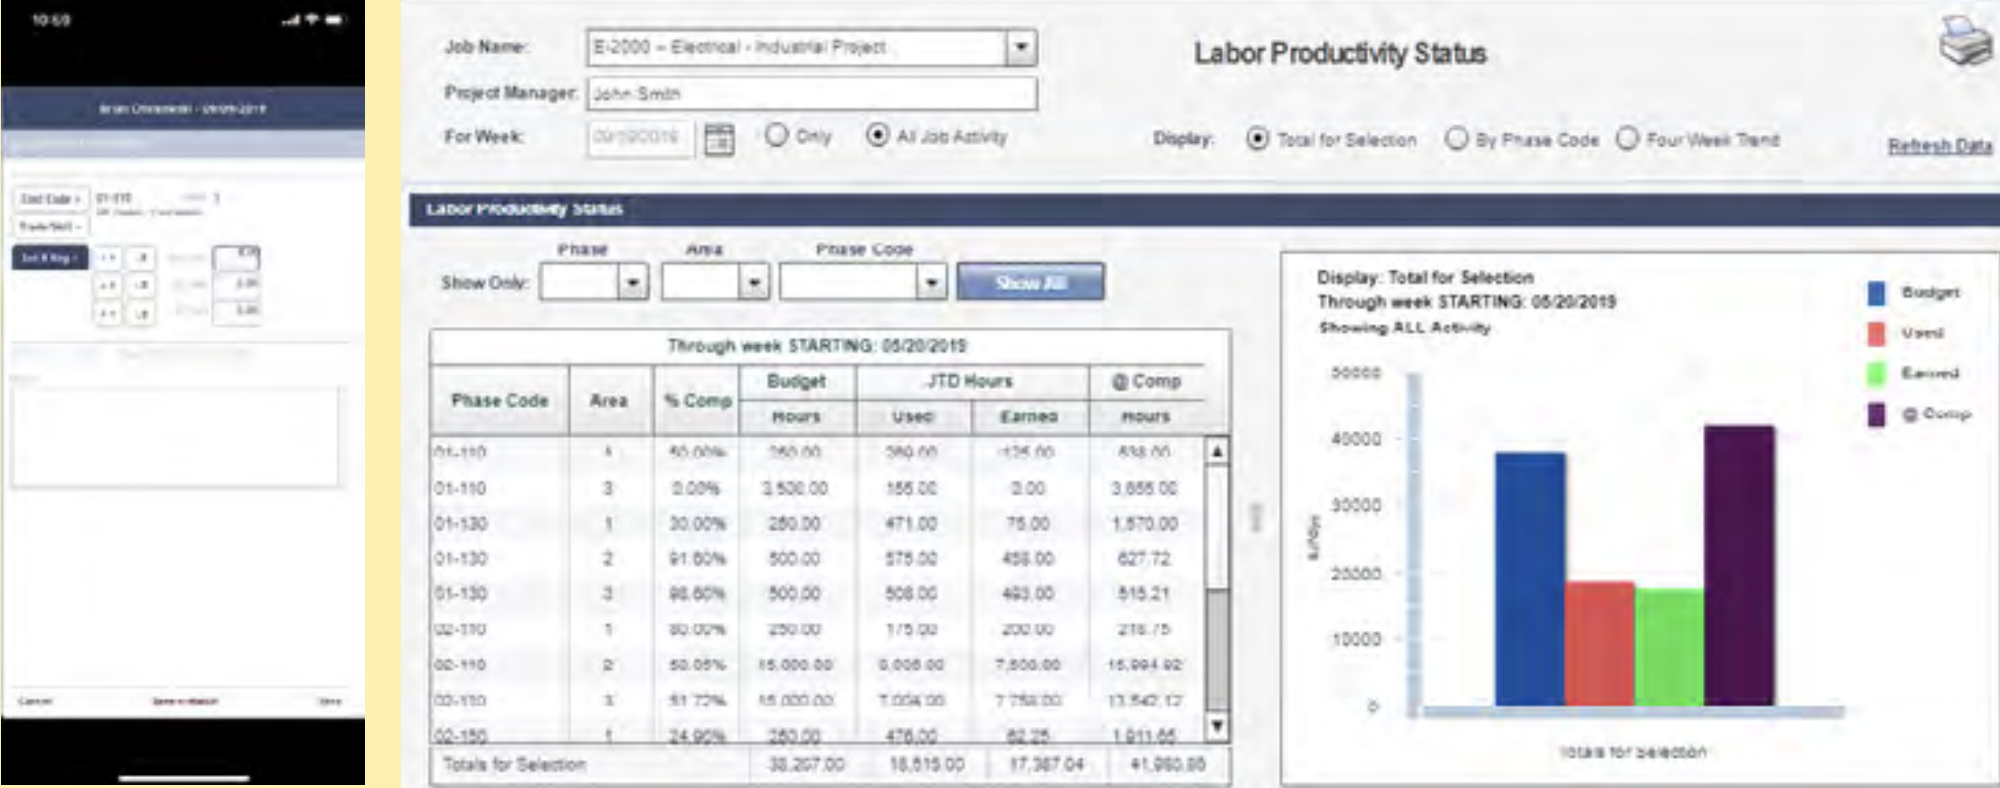Click the splitter handle between table and chart

click(1257, 517)
